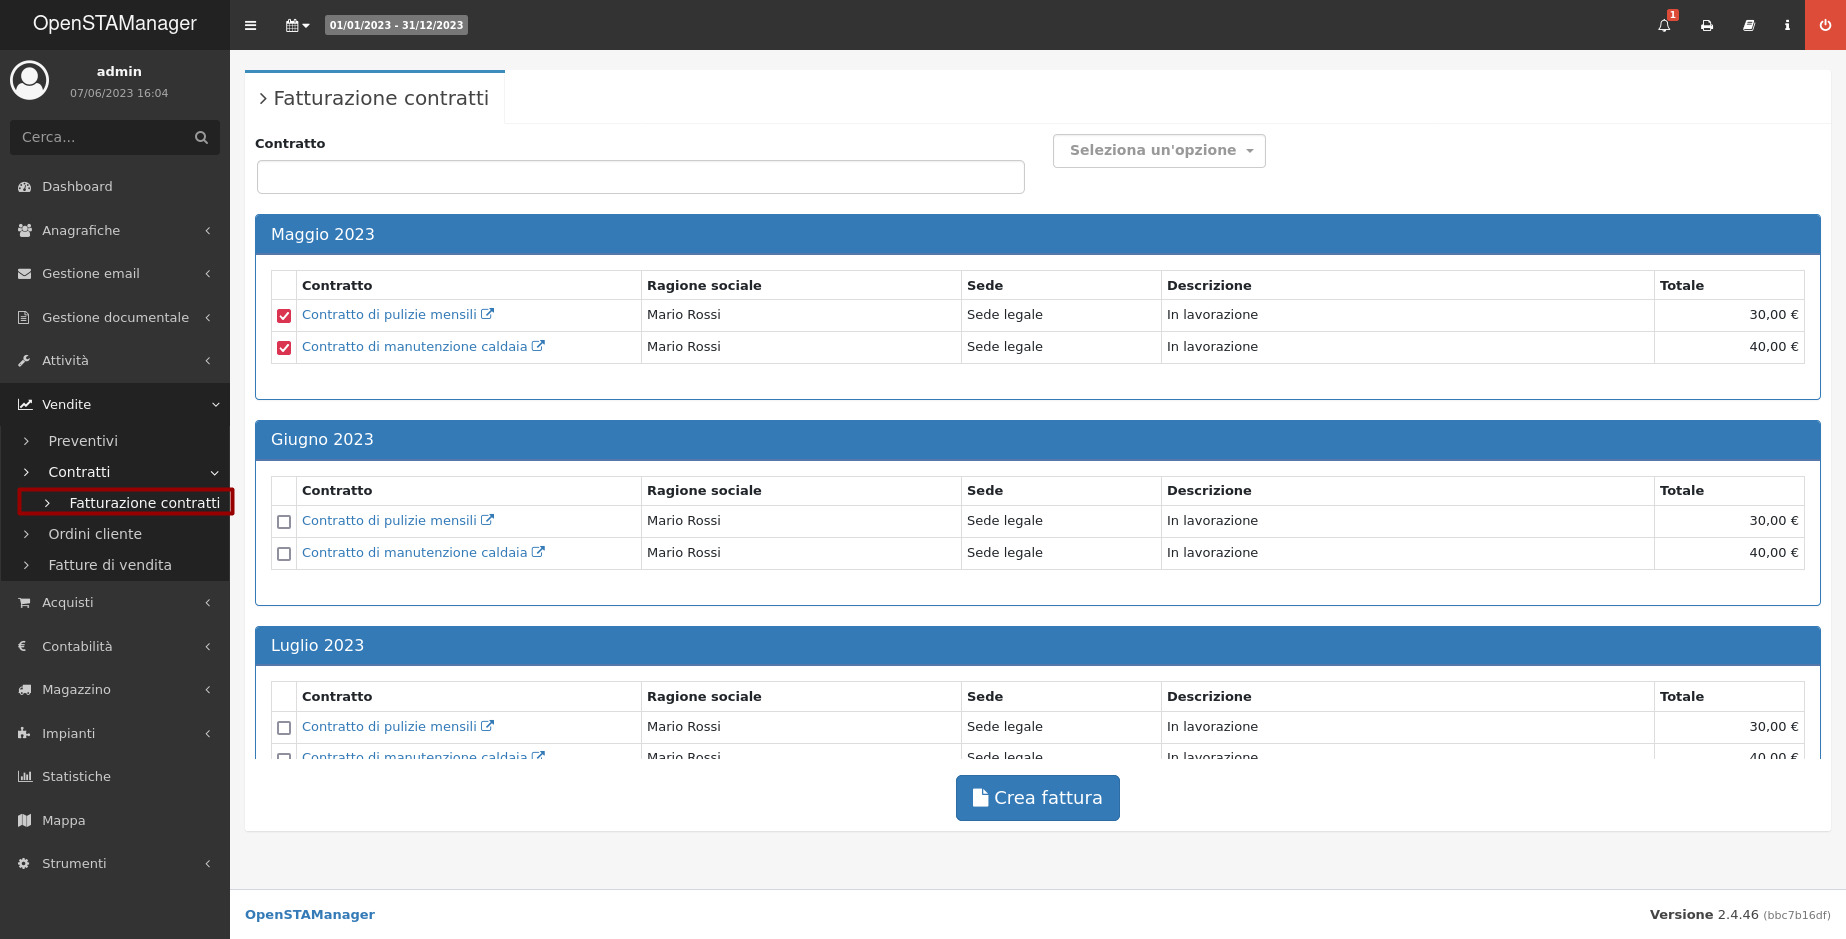The width and height of the screenshot is (1846, 939).
Task: Click the info icon in top bar
Action: click(1787, 26)
